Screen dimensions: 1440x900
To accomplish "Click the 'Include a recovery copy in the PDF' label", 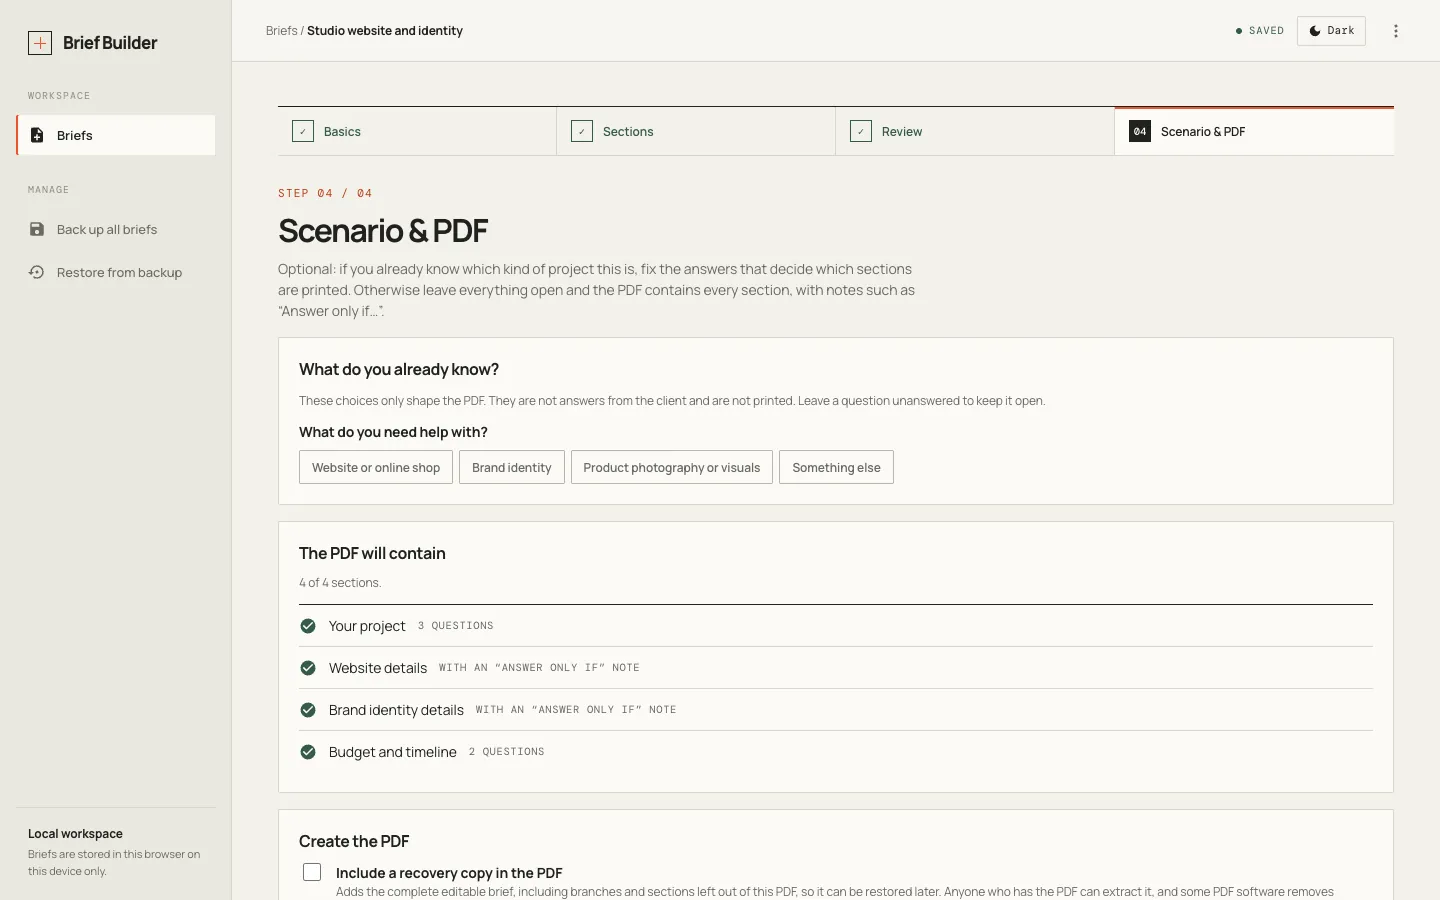I will 449,873.
